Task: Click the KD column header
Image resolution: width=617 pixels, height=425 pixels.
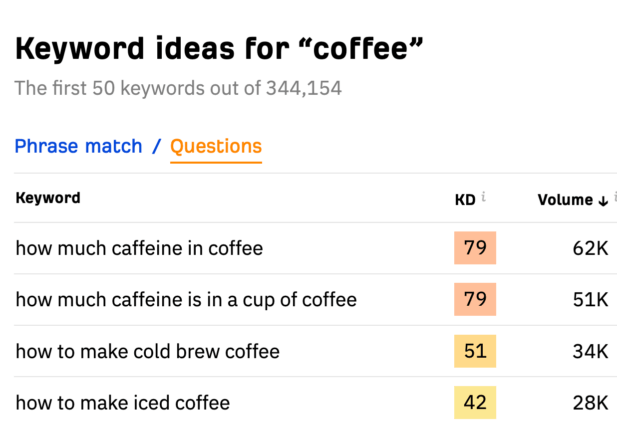Action: pyautogui.click(x=466, y=200)
